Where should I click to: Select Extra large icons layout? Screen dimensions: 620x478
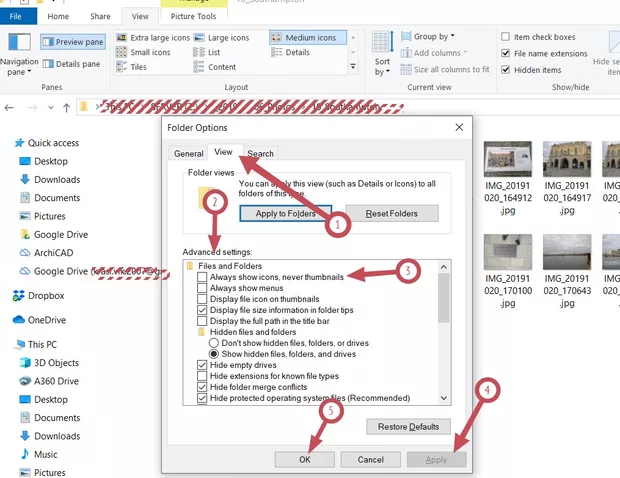pyautogui.click(x=123, y=38)
